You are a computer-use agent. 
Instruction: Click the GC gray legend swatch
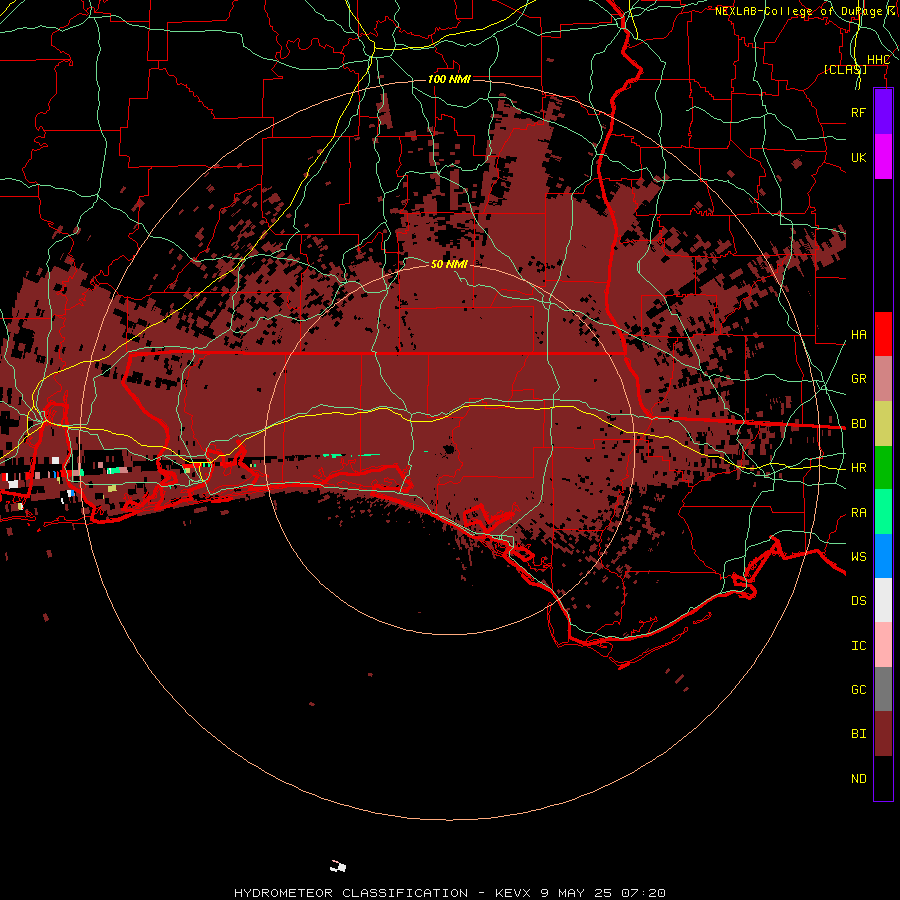pos(883,689)
